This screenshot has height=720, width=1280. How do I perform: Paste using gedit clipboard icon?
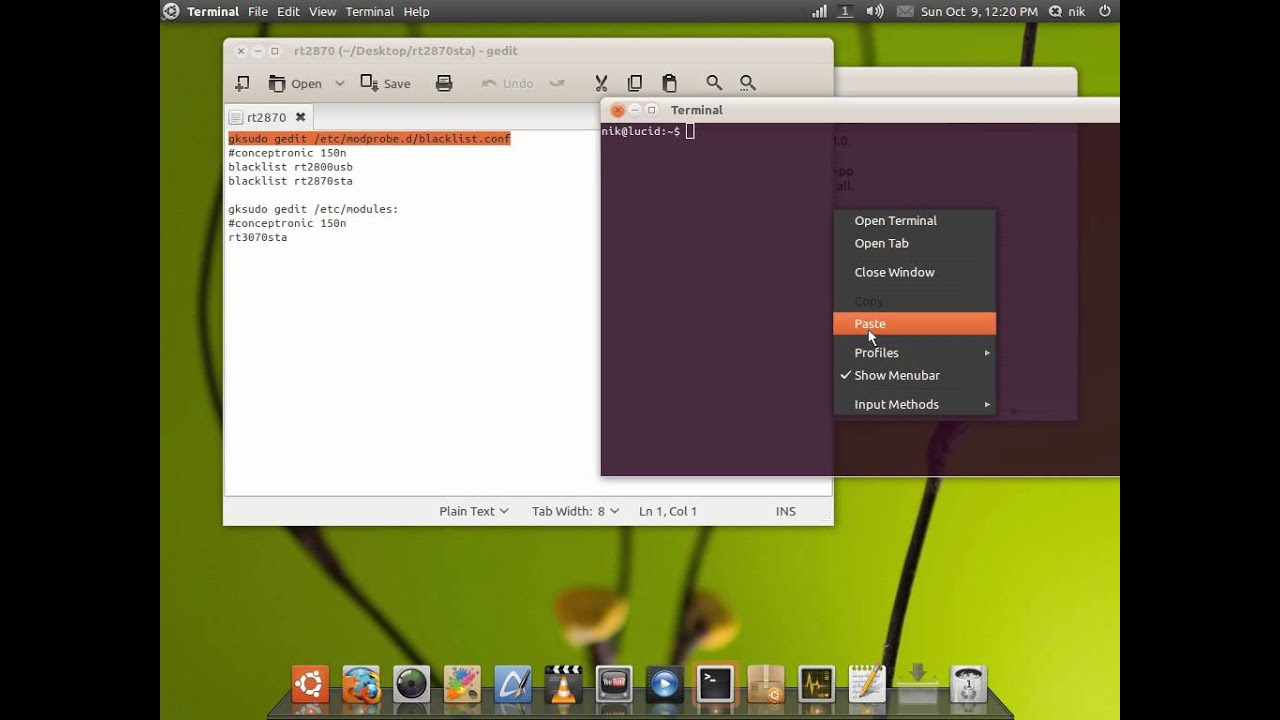click(669, 83)
